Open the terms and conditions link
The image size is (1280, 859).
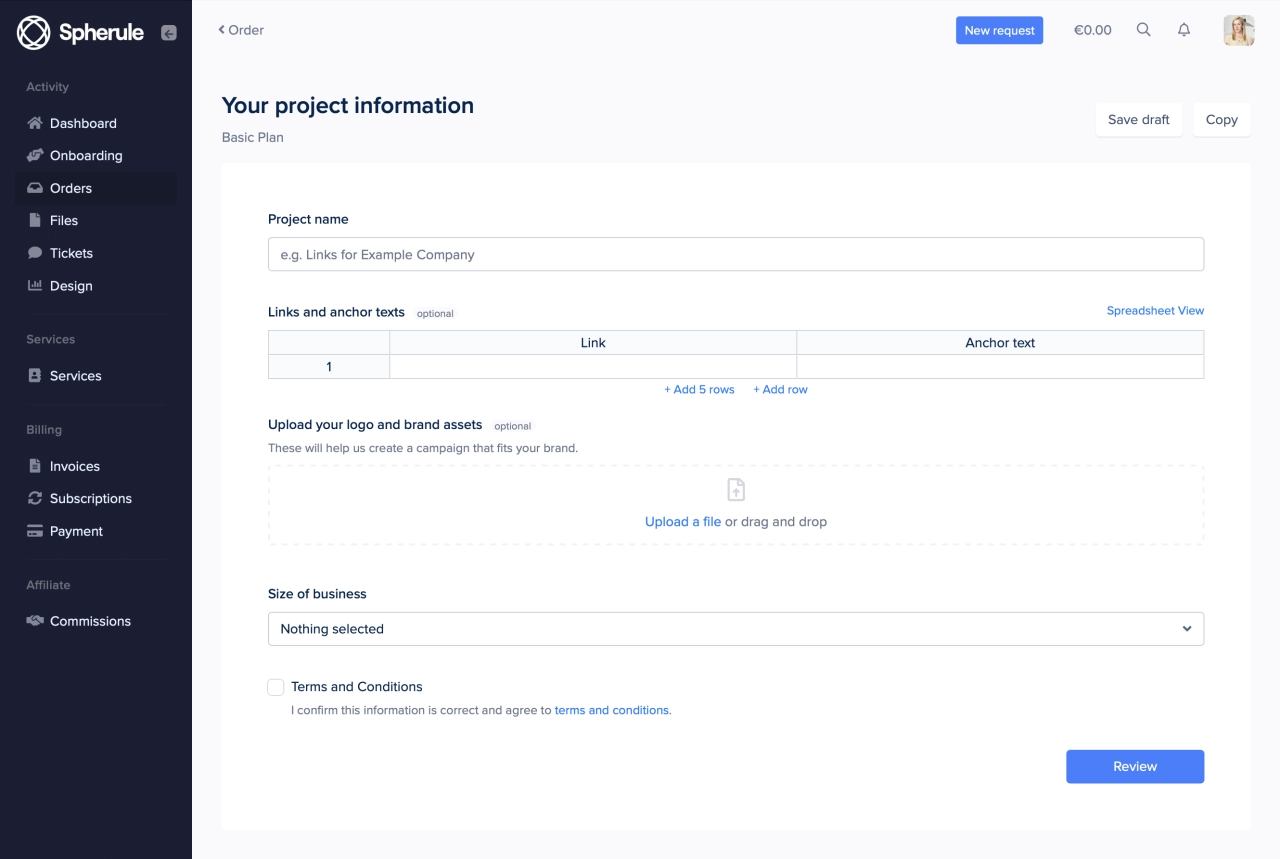[x=611, y=711]
